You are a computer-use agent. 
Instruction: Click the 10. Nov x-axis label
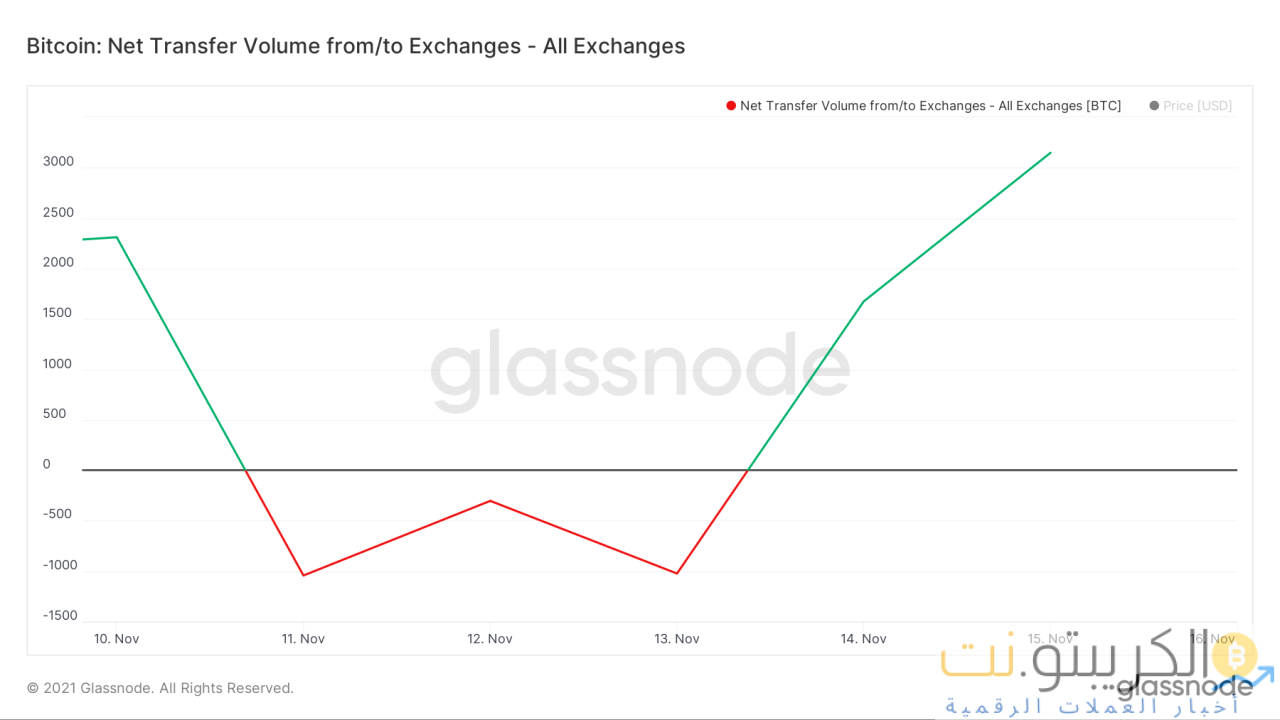pos(116,639)
